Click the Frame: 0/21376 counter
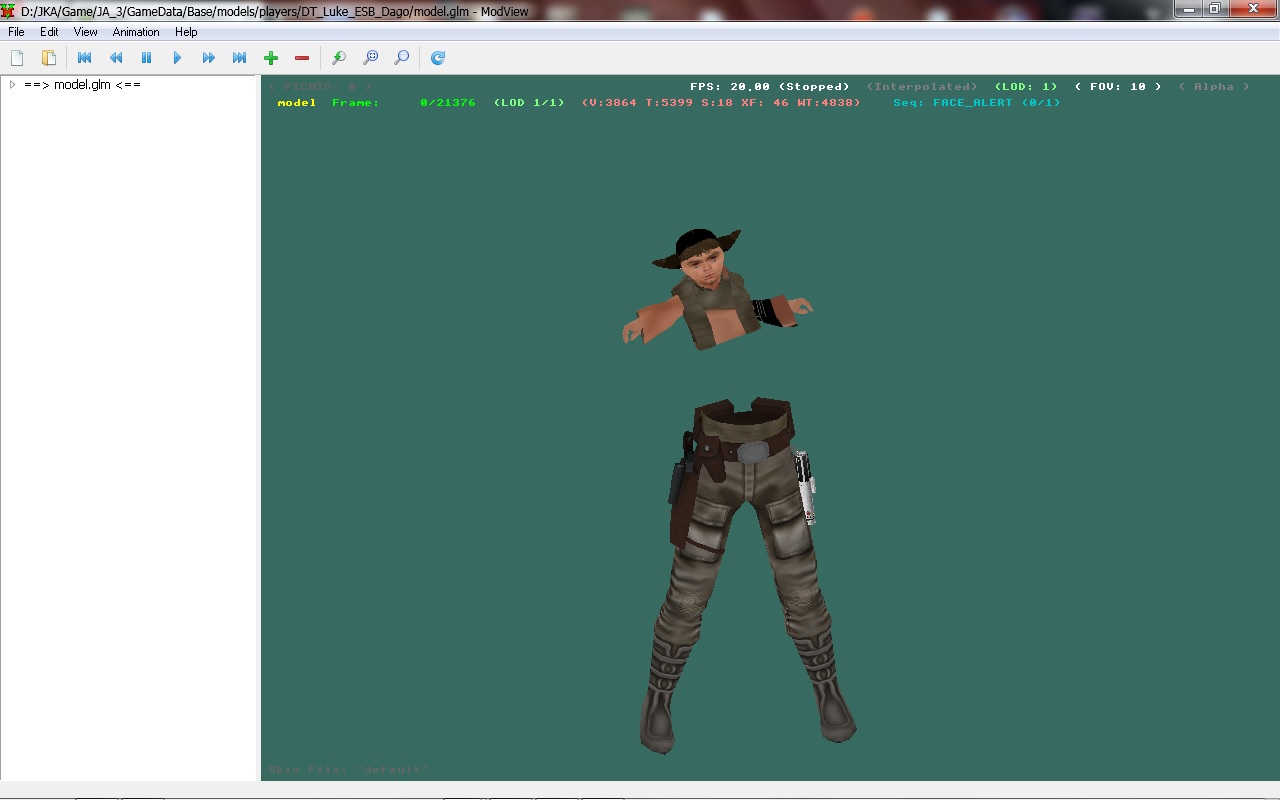Image resolution: width=1280 pixels, height=800 pixels. click(404, 103)
